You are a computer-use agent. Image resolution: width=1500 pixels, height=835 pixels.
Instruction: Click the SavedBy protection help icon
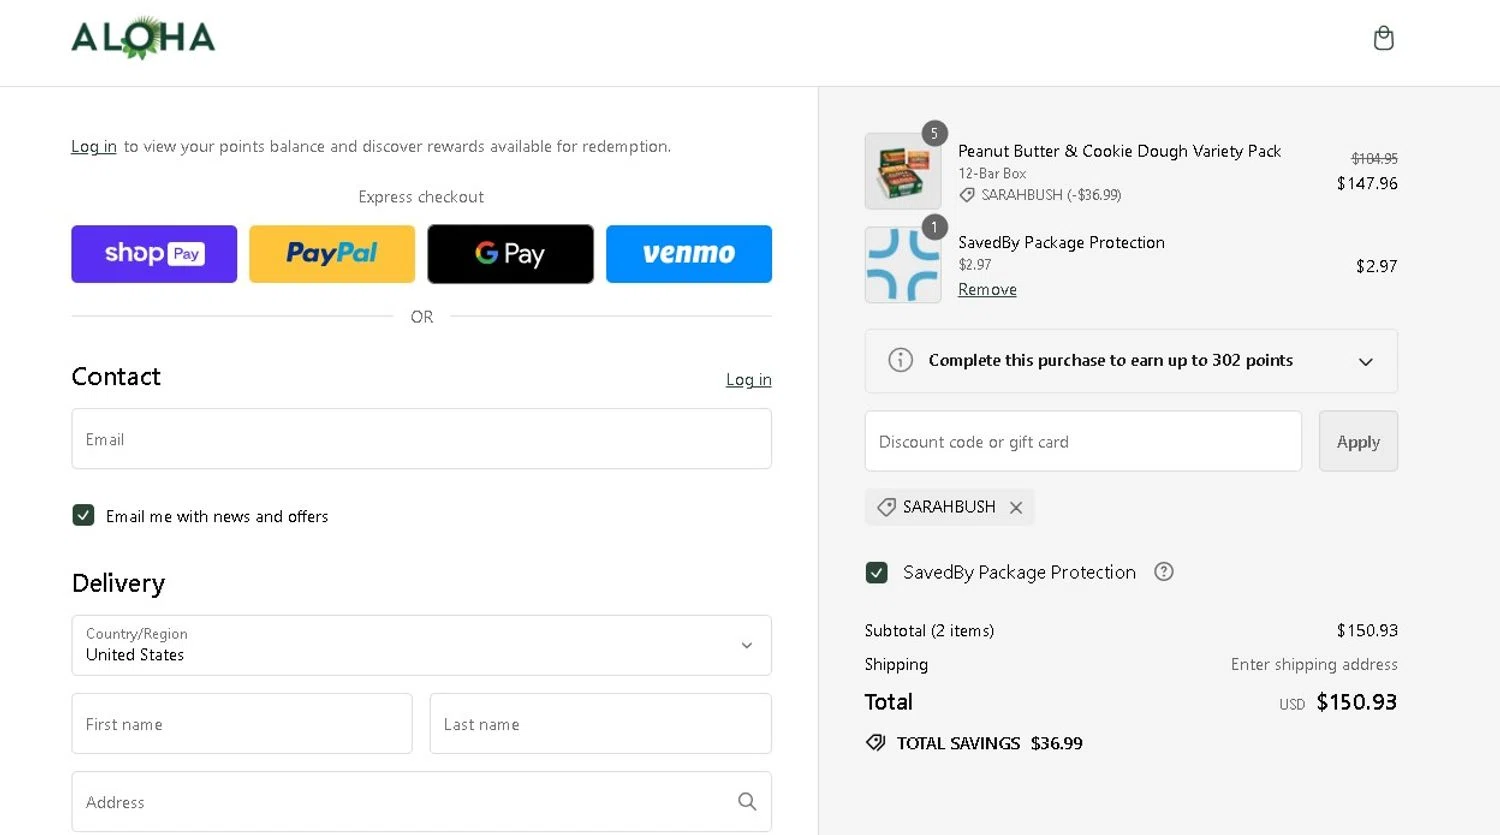(1163, 572)
